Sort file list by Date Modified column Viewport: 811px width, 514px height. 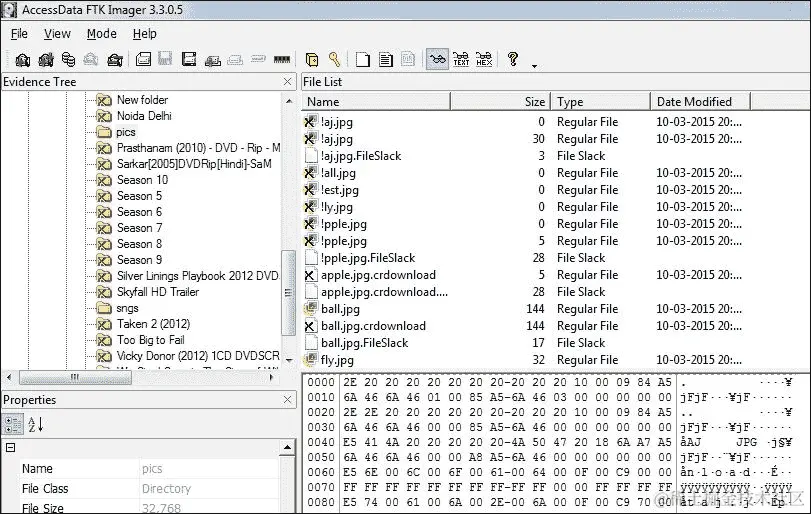pos(700,102)
